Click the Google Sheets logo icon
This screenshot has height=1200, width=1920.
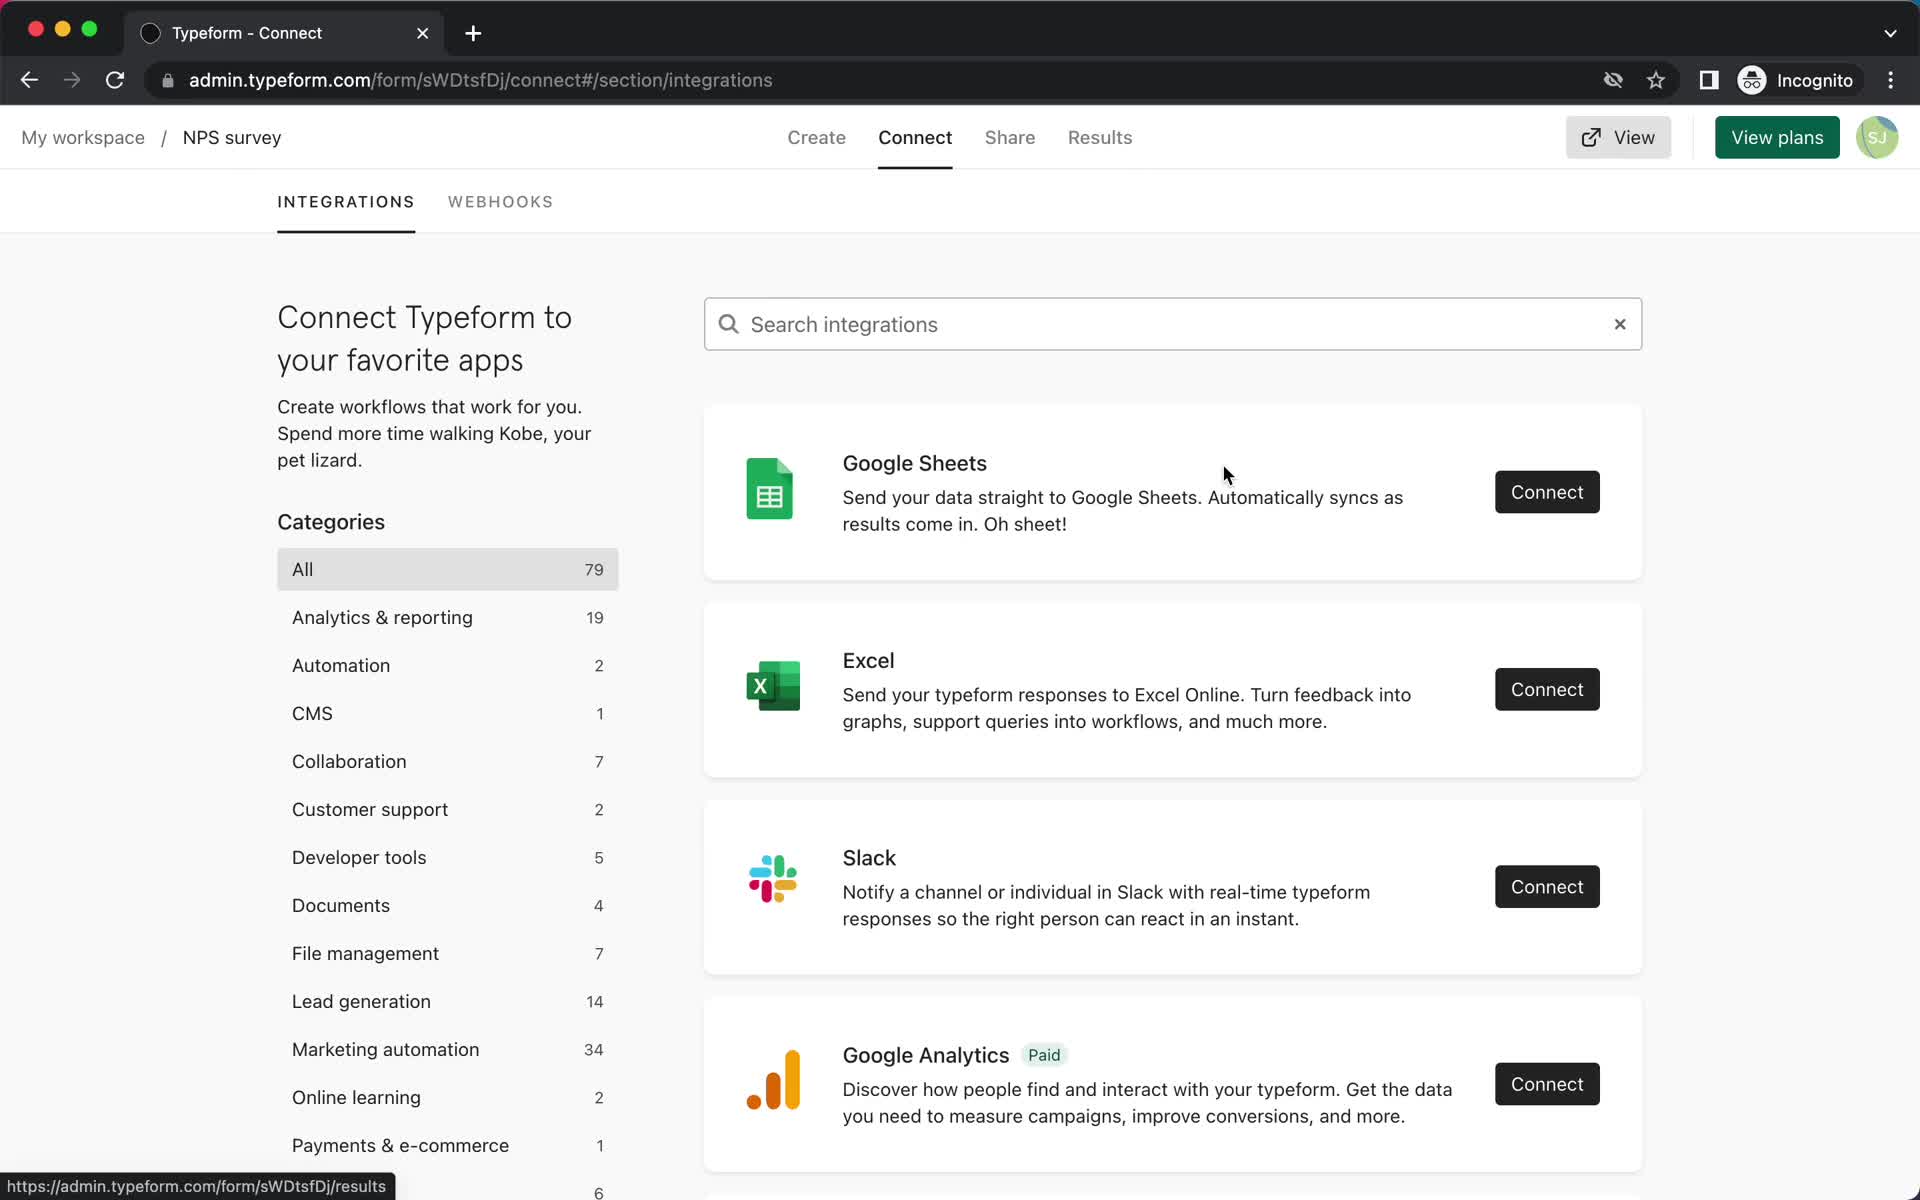pos(769,489)
